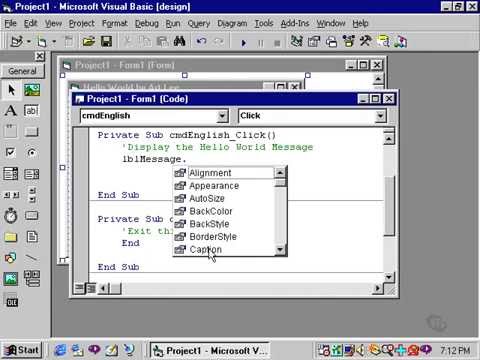Select the FileListBox control tool
This screenshot has height=360, width=480.
(32, 237)
